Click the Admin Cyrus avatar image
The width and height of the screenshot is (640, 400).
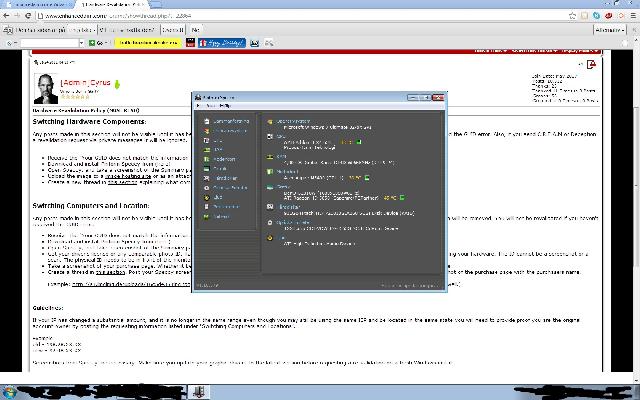pyautogui.click(x=46, y=89)
